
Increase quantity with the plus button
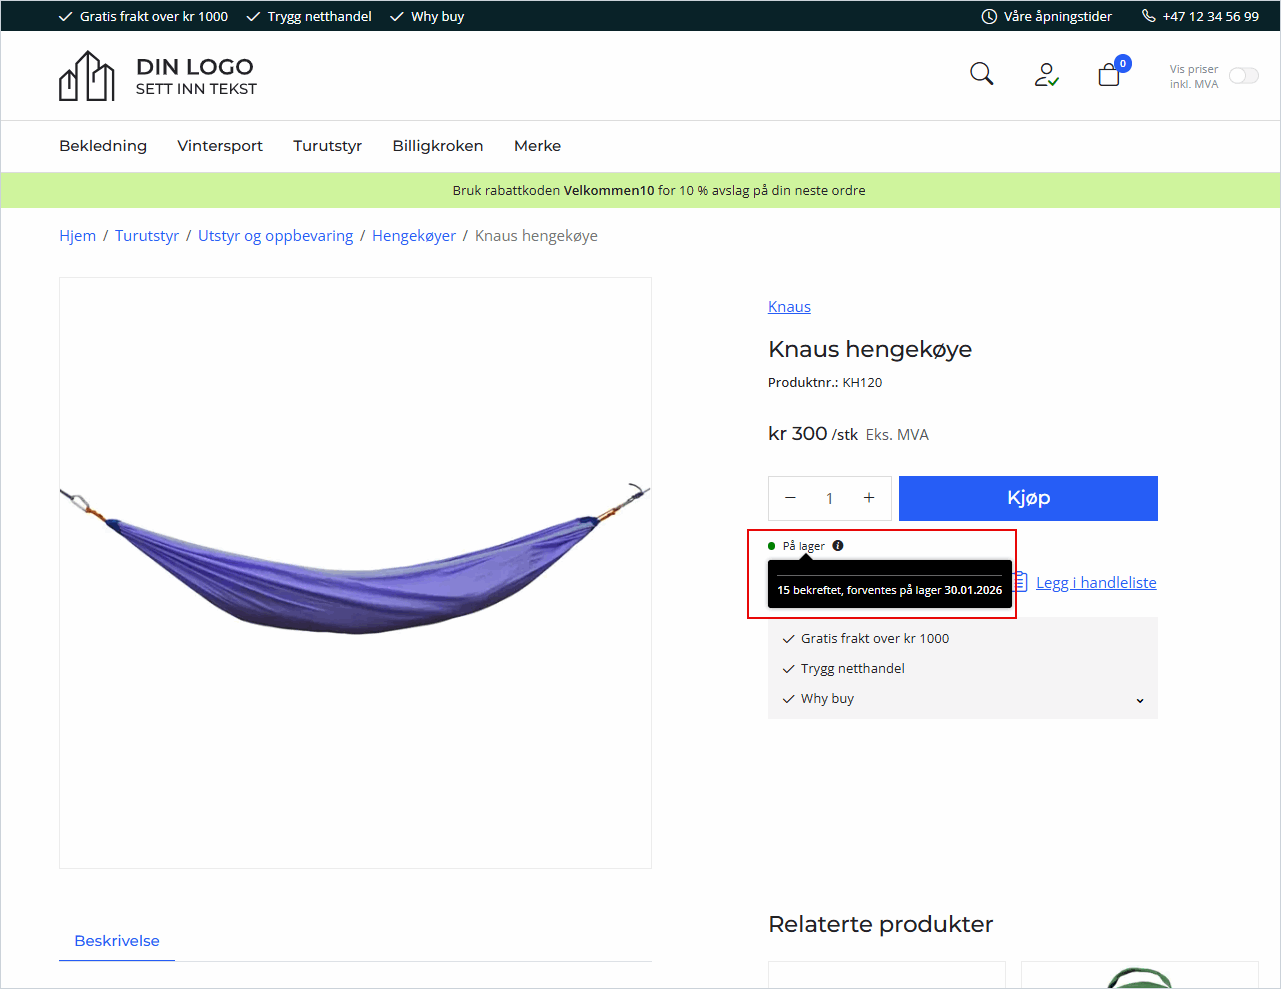(x=869, y=498)
